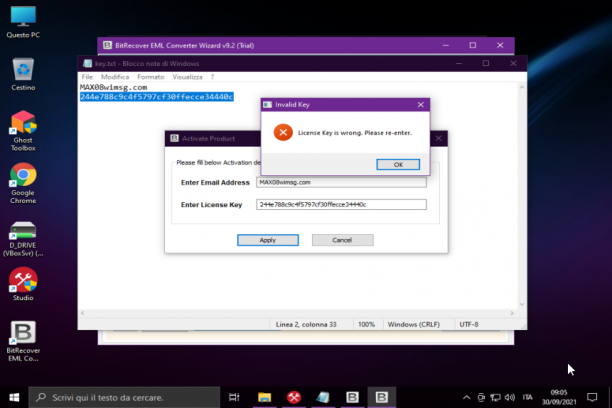The image size is (612, 408).
Task: Click Notepad horizontal scrollbar right arrow
Action: point(512,313)
